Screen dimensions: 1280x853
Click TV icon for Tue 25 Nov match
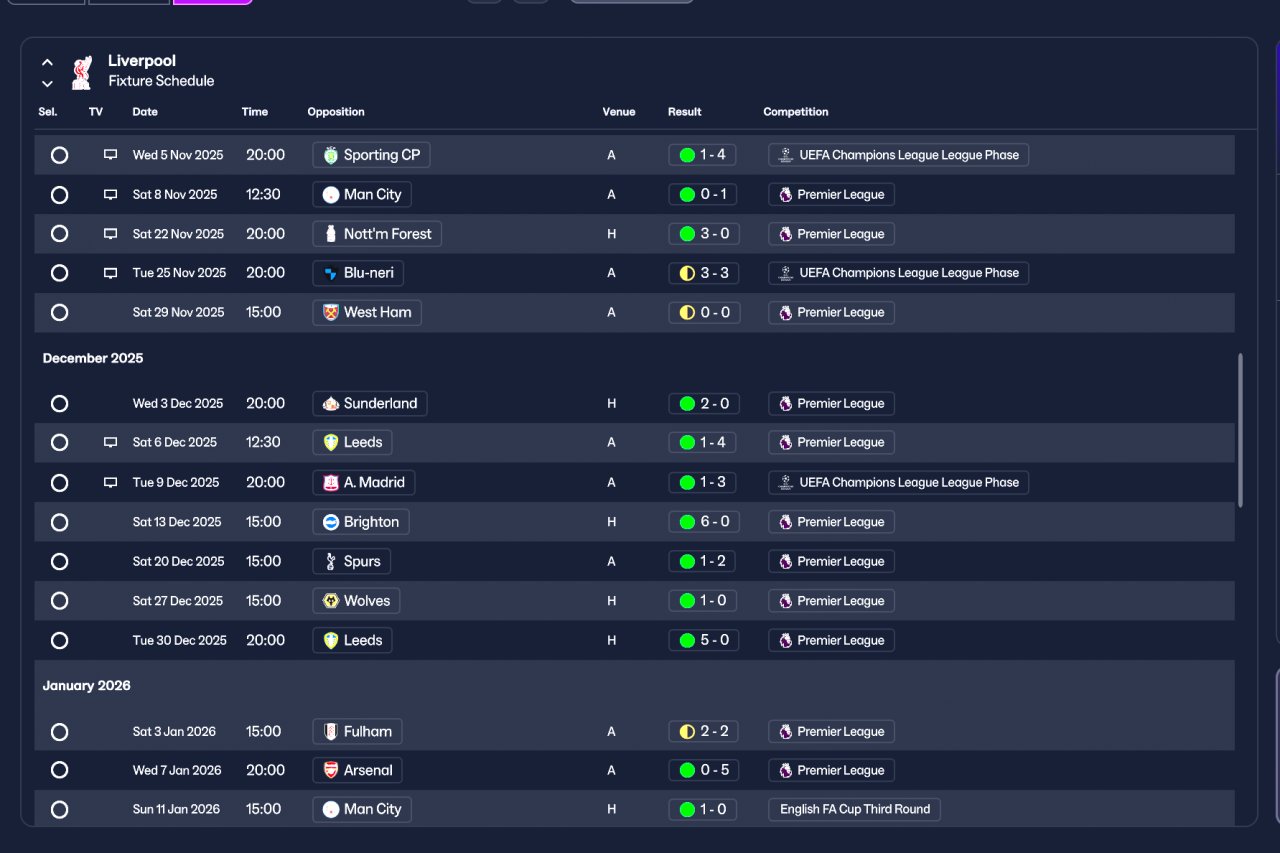pos(110,273)
